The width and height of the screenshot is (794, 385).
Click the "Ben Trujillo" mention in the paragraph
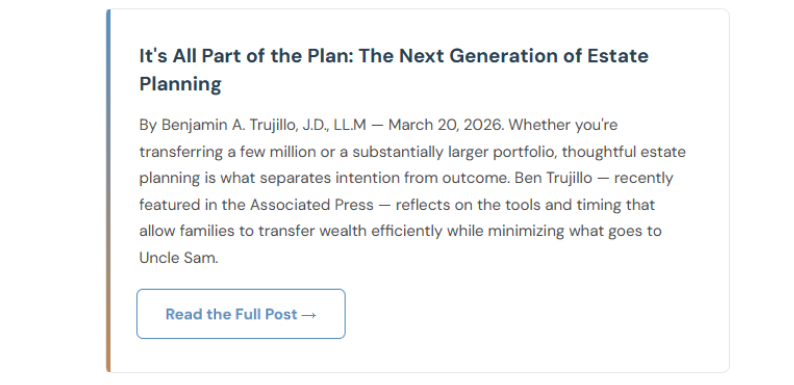pos(559,178)
